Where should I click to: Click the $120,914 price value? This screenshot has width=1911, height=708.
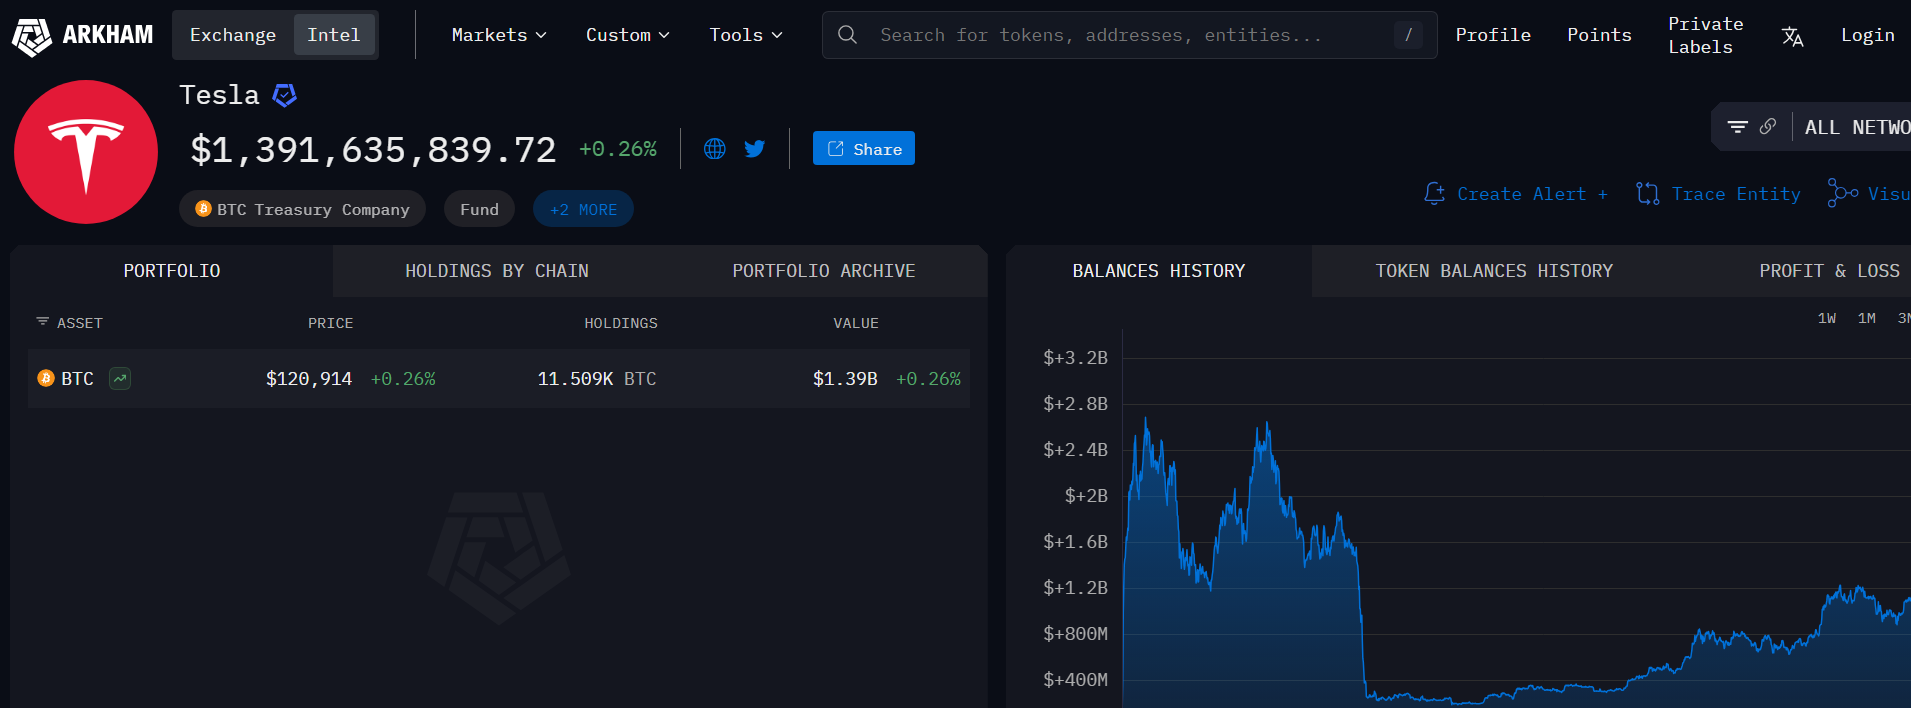pos(309,379)
